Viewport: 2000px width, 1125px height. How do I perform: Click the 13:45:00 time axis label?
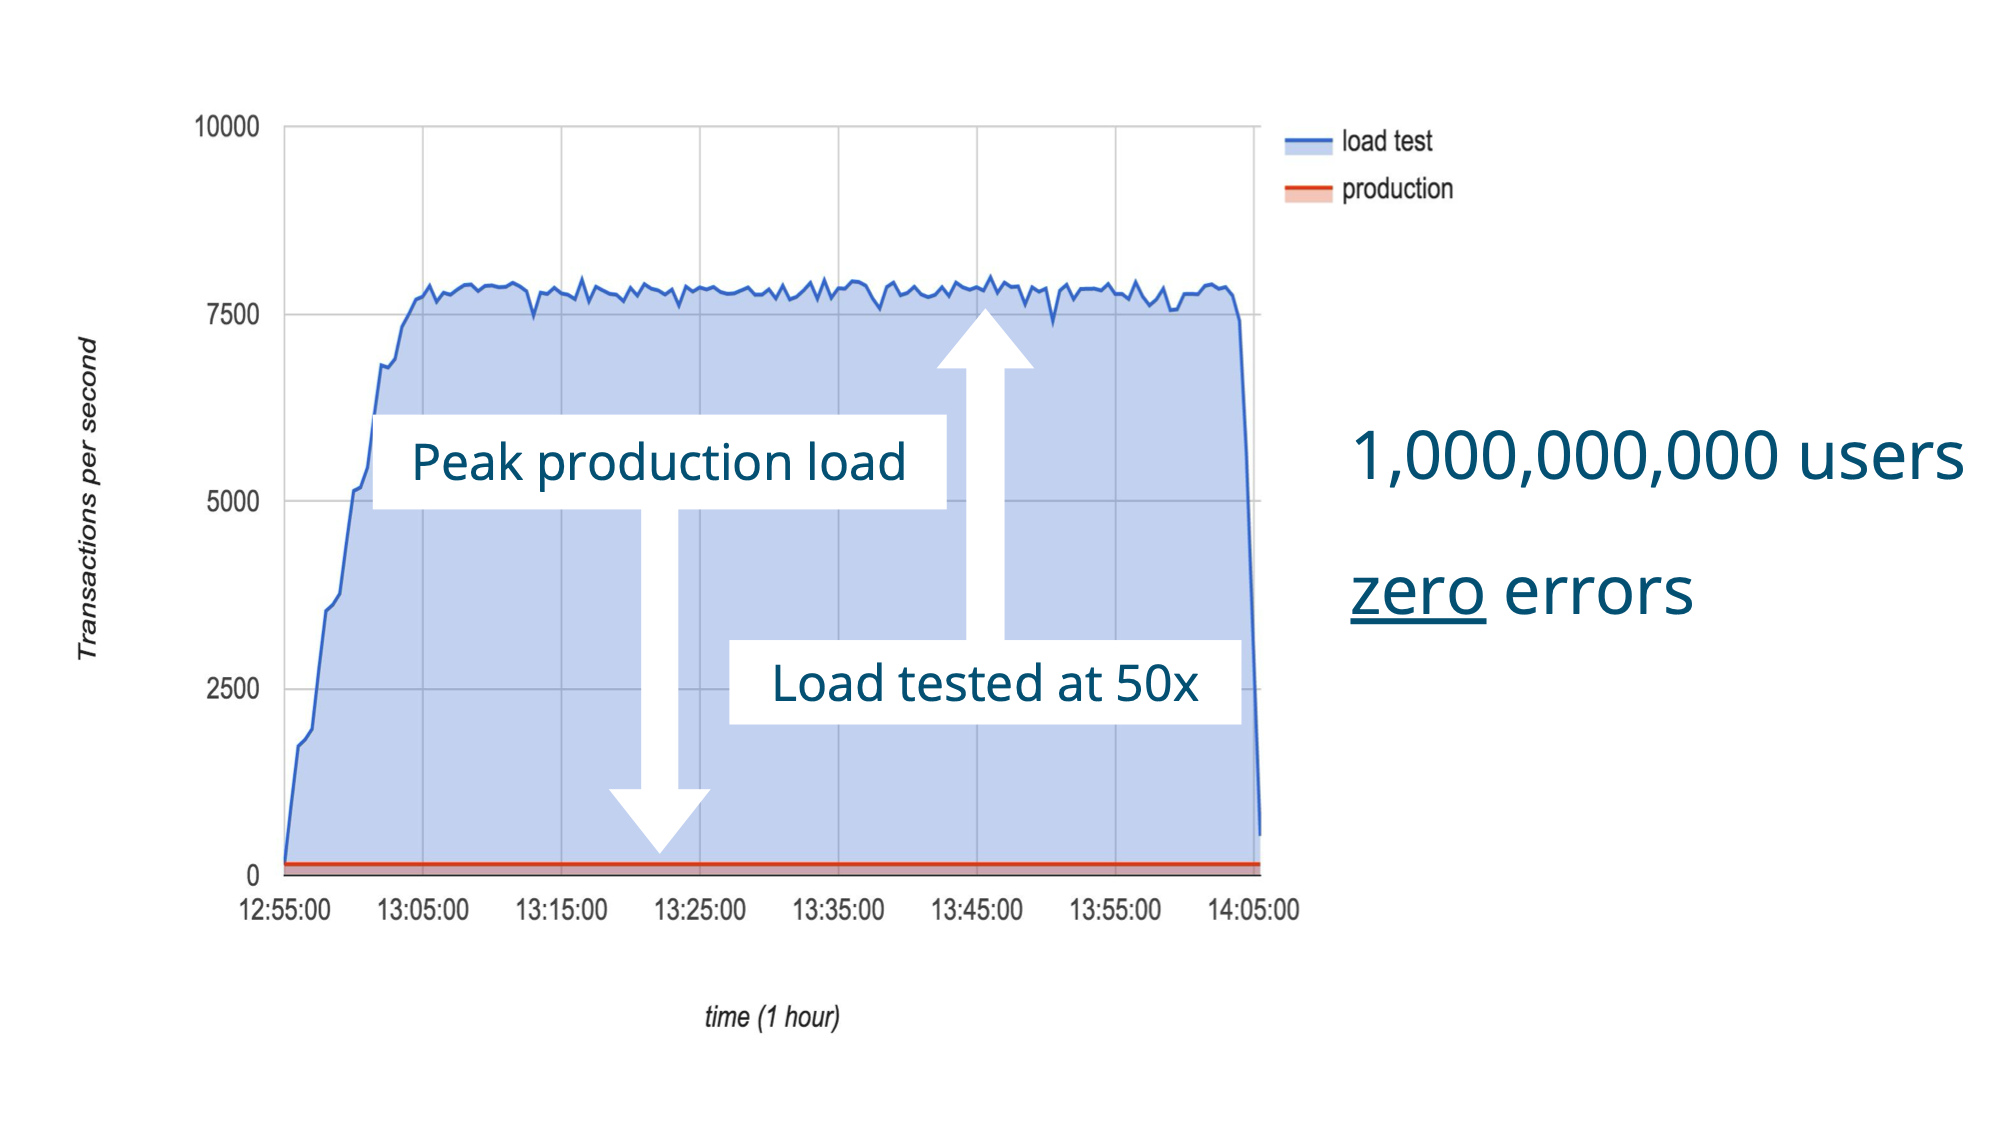click(x=977, y=910)
